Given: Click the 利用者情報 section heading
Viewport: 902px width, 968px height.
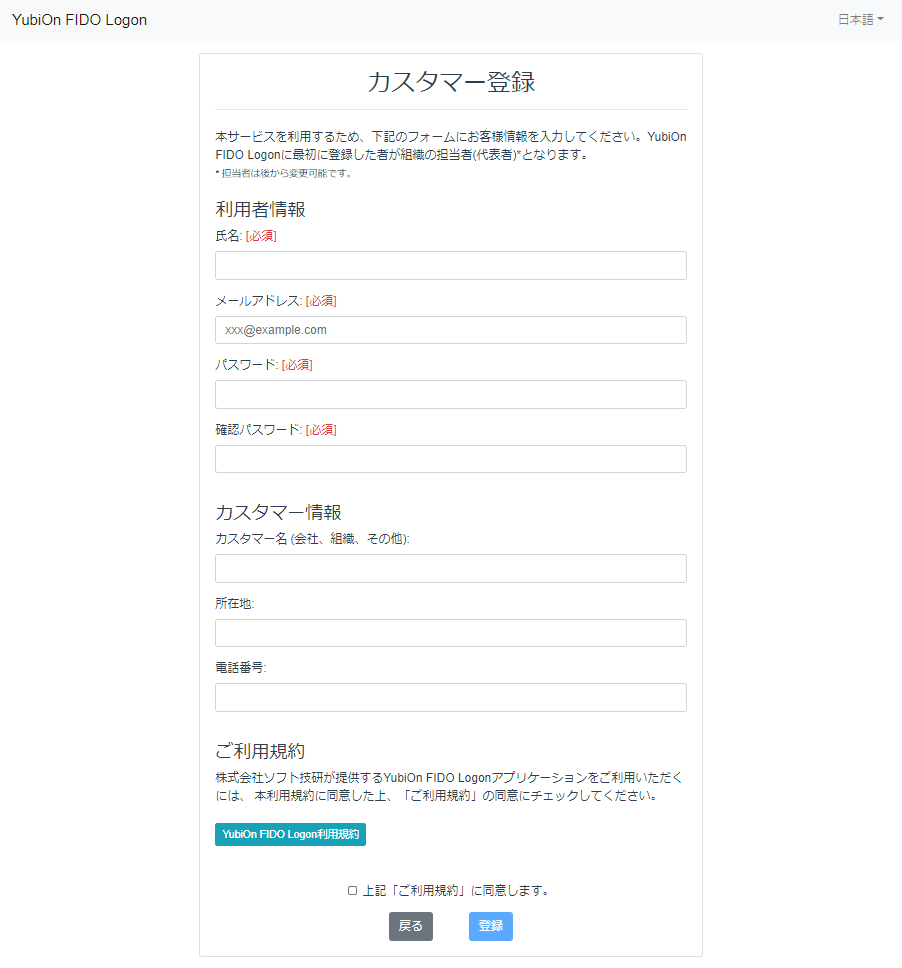Looking at the screenshot, I should tap(261, 209).
